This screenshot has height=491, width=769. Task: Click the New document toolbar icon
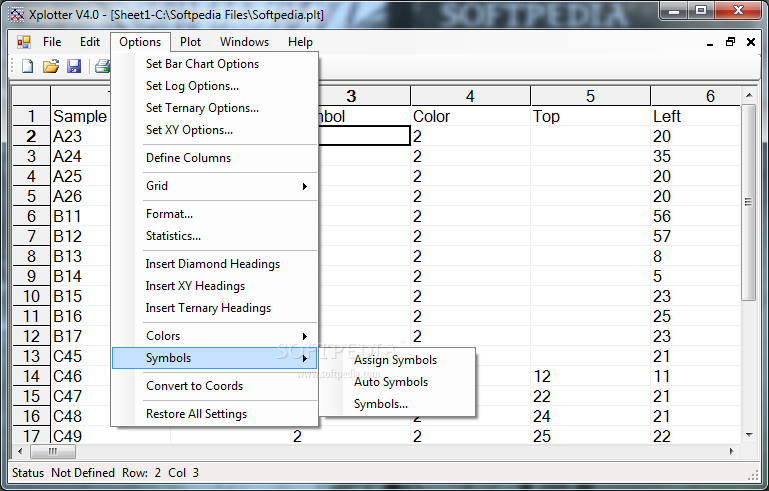27,66
